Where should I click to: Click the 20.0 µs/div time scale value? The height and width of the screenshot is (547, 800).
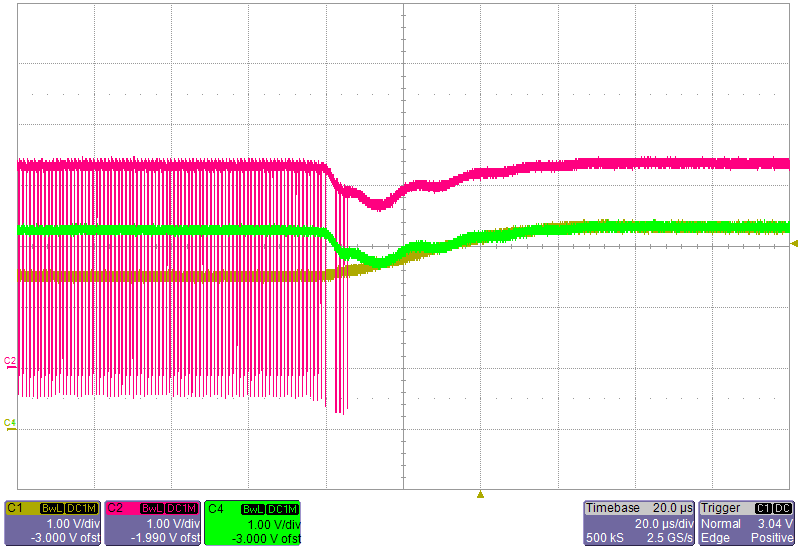[664, 524]
